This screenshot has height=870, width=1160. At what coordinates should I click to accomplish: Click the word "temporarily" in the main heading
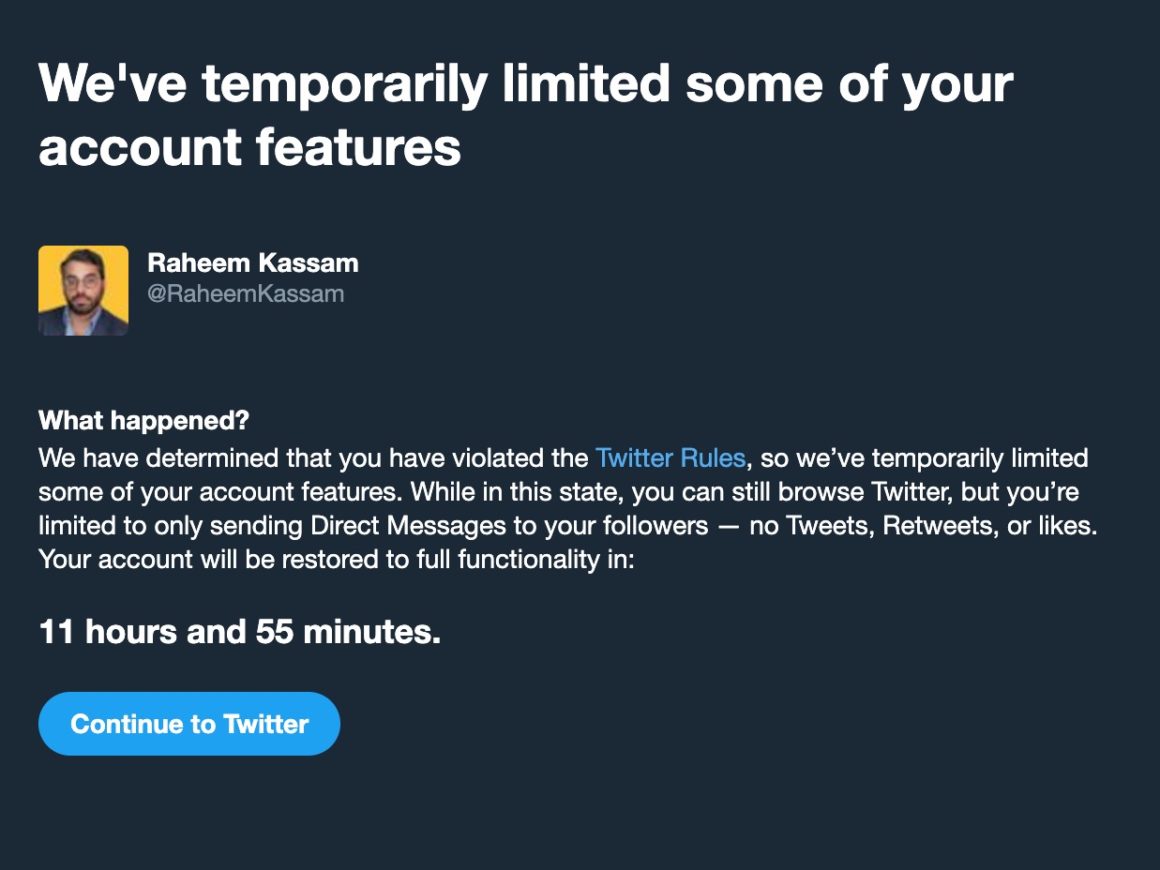pos(343,84)
